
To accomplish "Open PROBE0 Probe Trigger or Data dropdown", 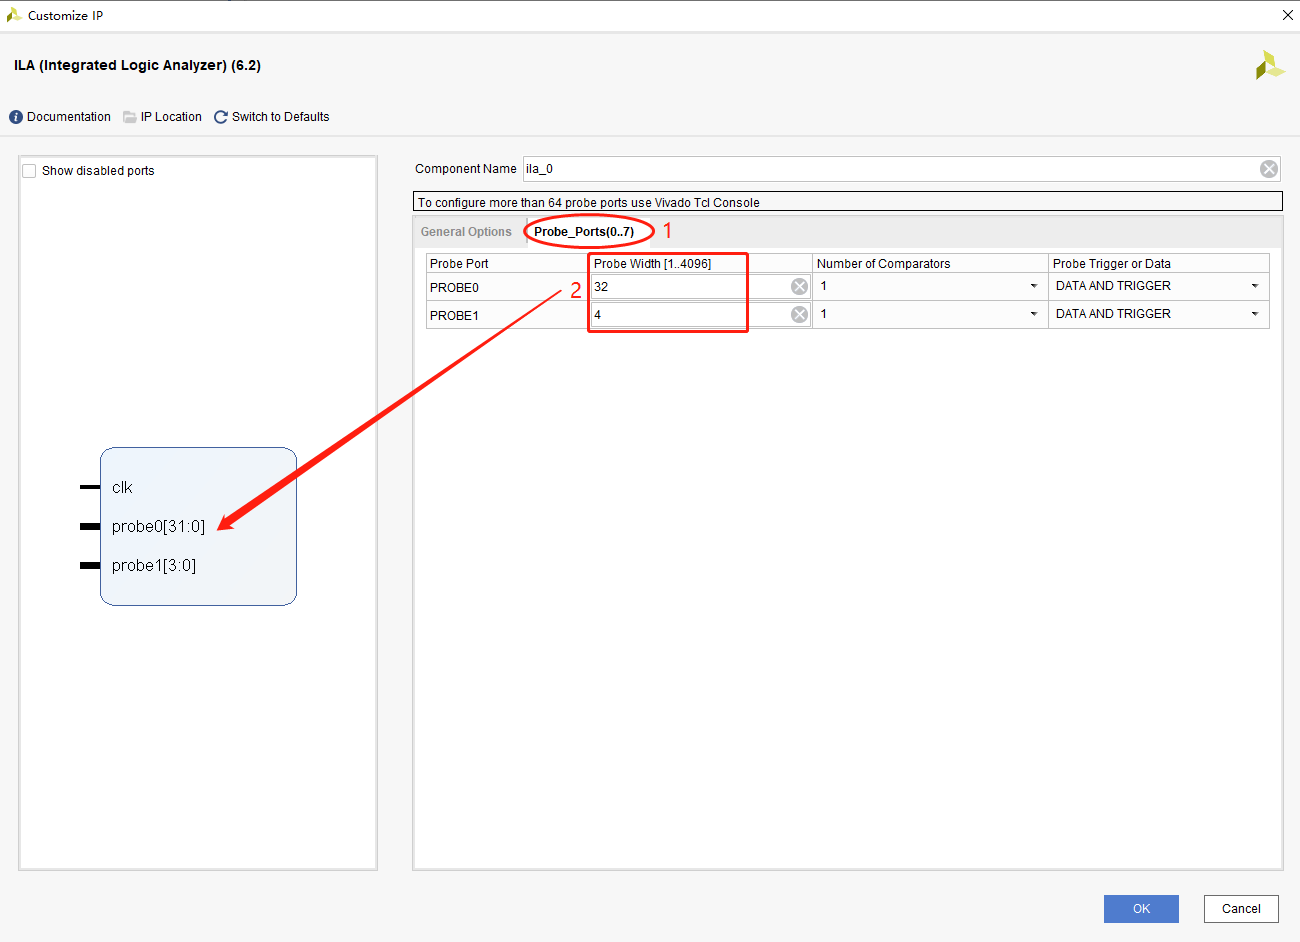I will pos(1255,286).
